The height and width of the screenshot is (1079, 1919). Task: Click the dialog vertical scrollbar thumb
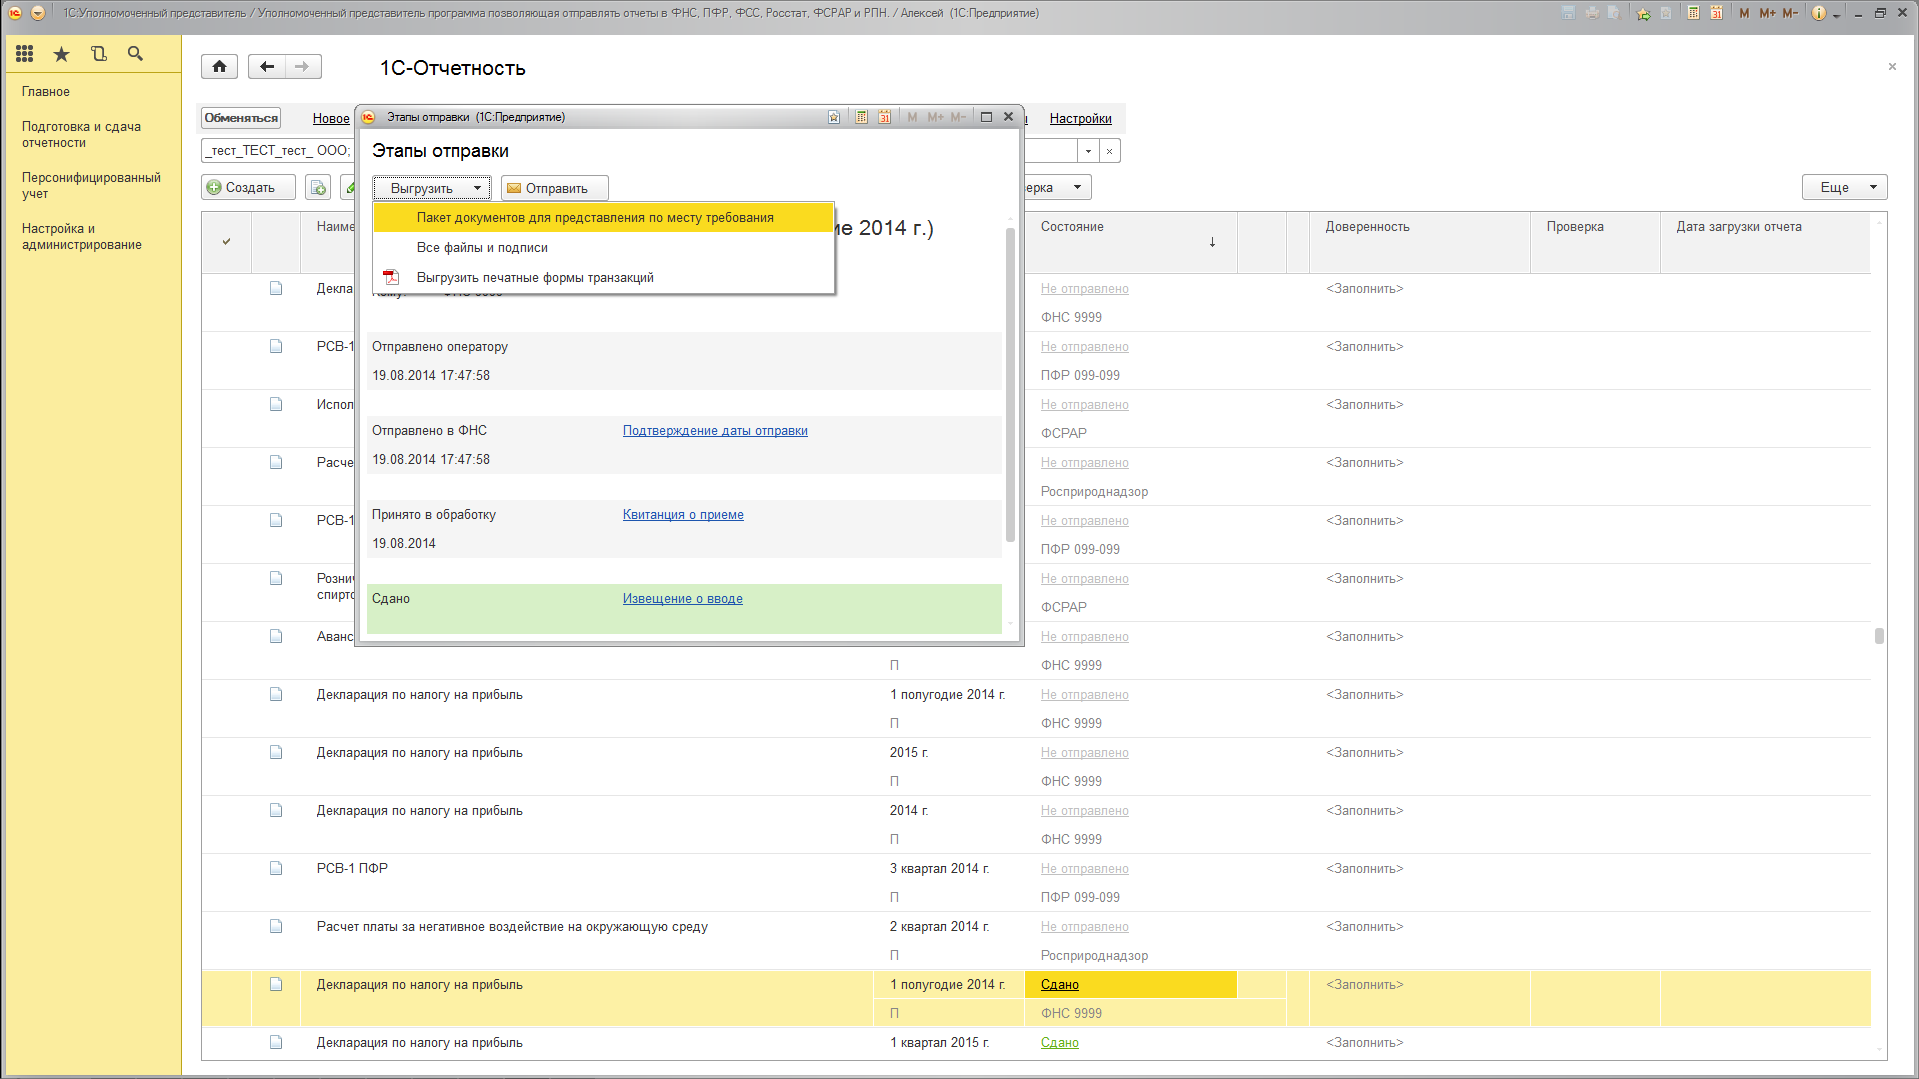pyautogui.click(x=1010, y=384)
